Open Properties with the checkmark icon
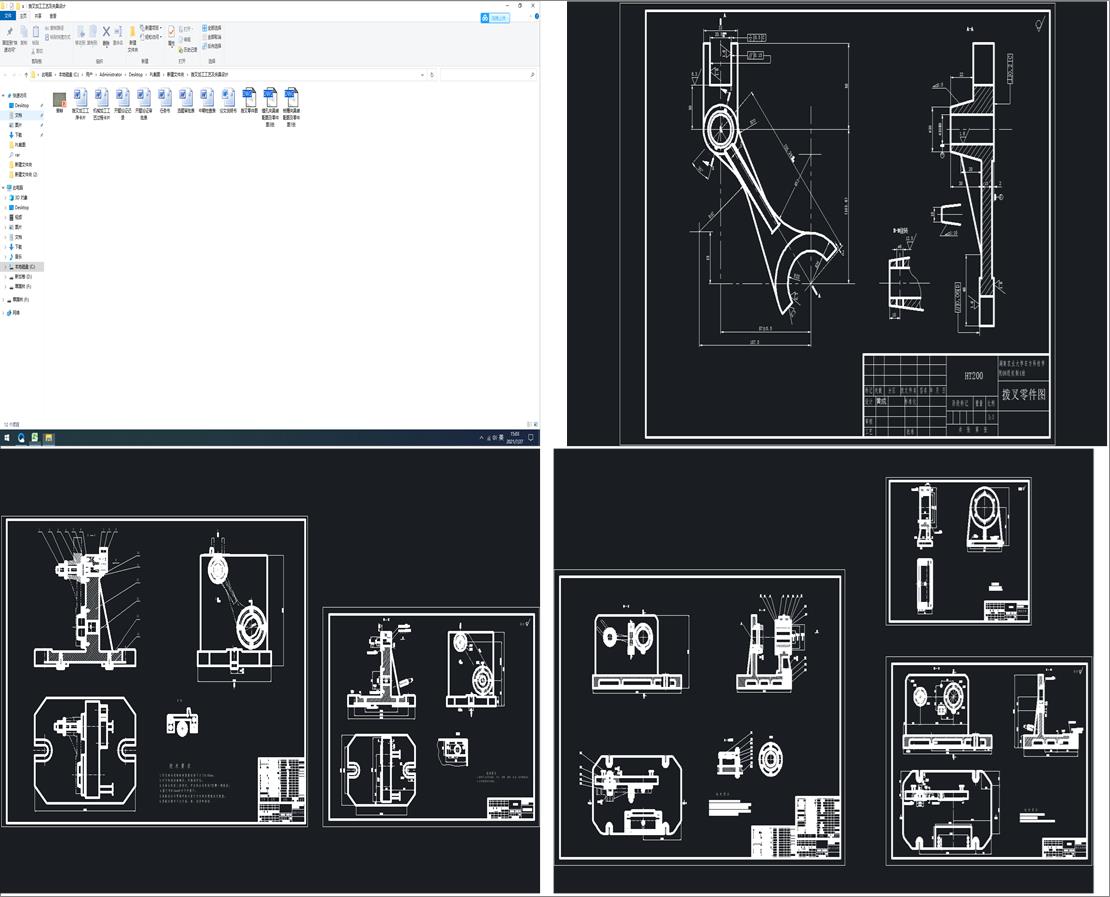1110x897 pixels. [x=171, y=32]
